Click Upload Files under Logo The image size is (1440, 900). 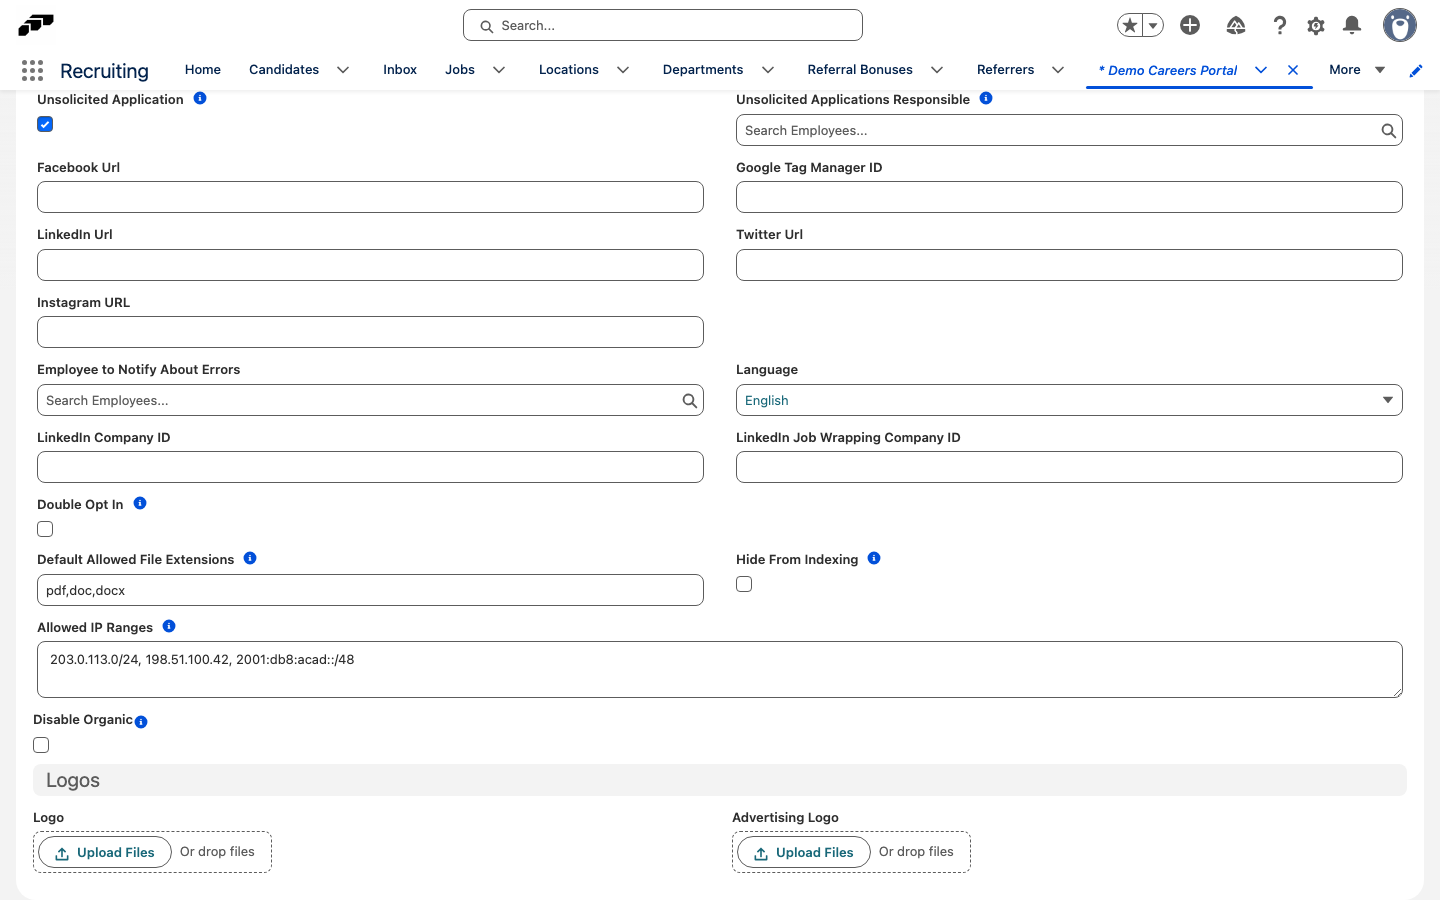(x=105, y=853)
